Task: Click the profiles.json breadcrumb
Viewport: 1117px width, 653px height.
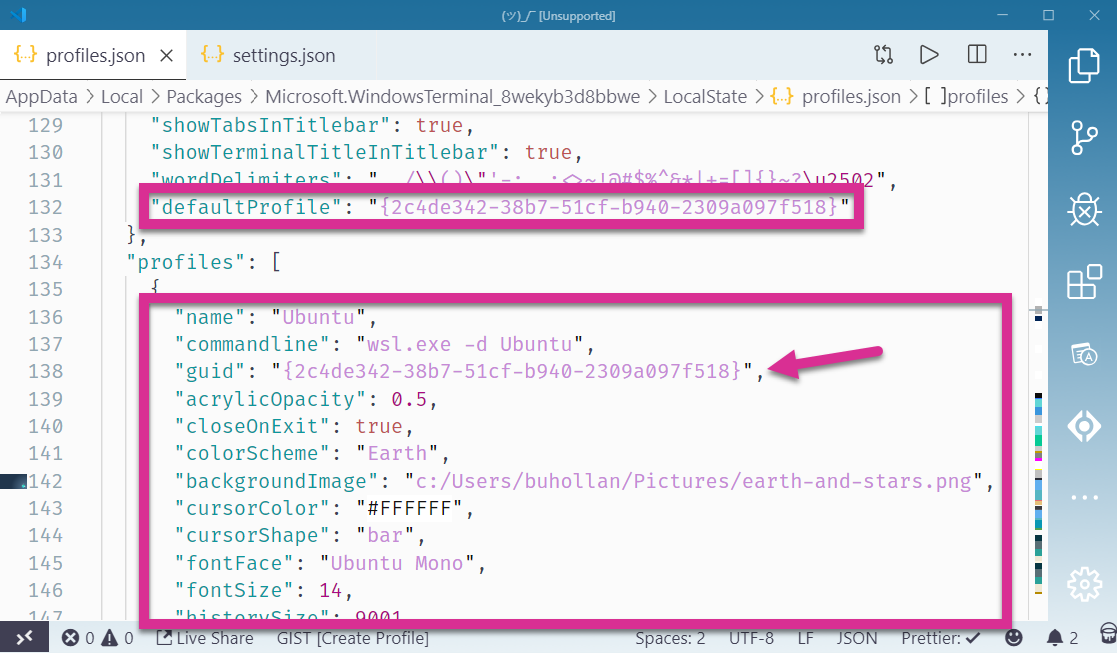Action: (x=836, y=97)
